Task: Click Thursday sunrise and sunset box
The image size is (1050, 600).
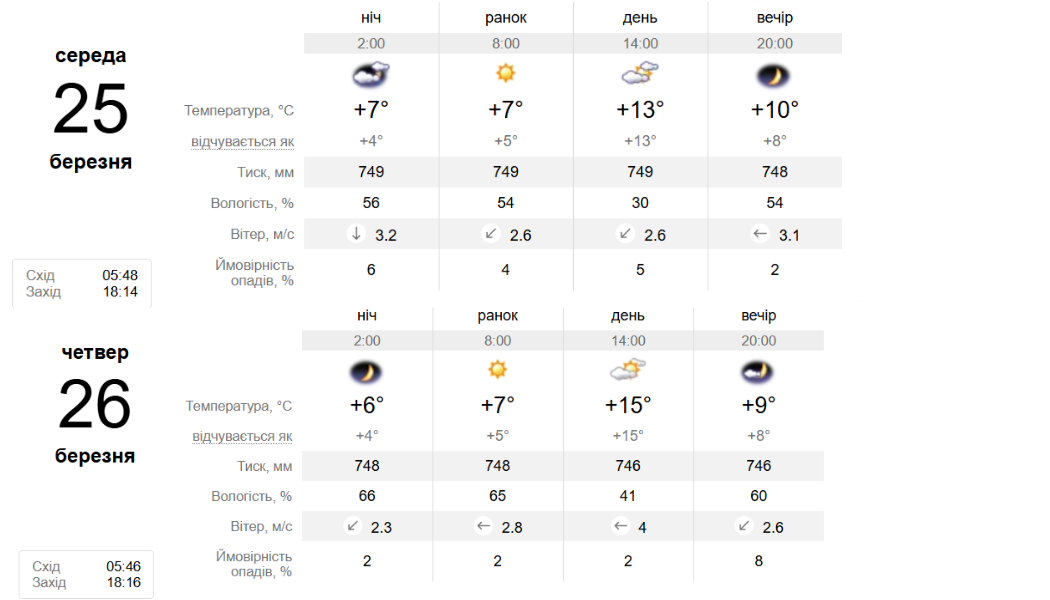Action: 86,574
